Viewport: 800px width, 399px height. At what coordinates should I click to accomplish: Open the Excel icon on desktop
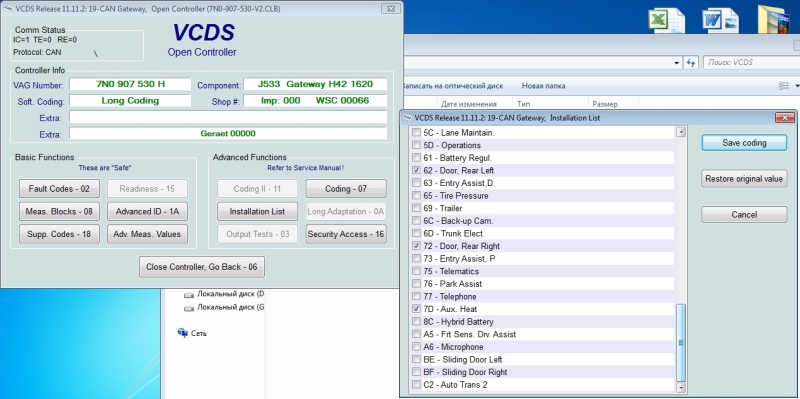(x=665, y=20)
